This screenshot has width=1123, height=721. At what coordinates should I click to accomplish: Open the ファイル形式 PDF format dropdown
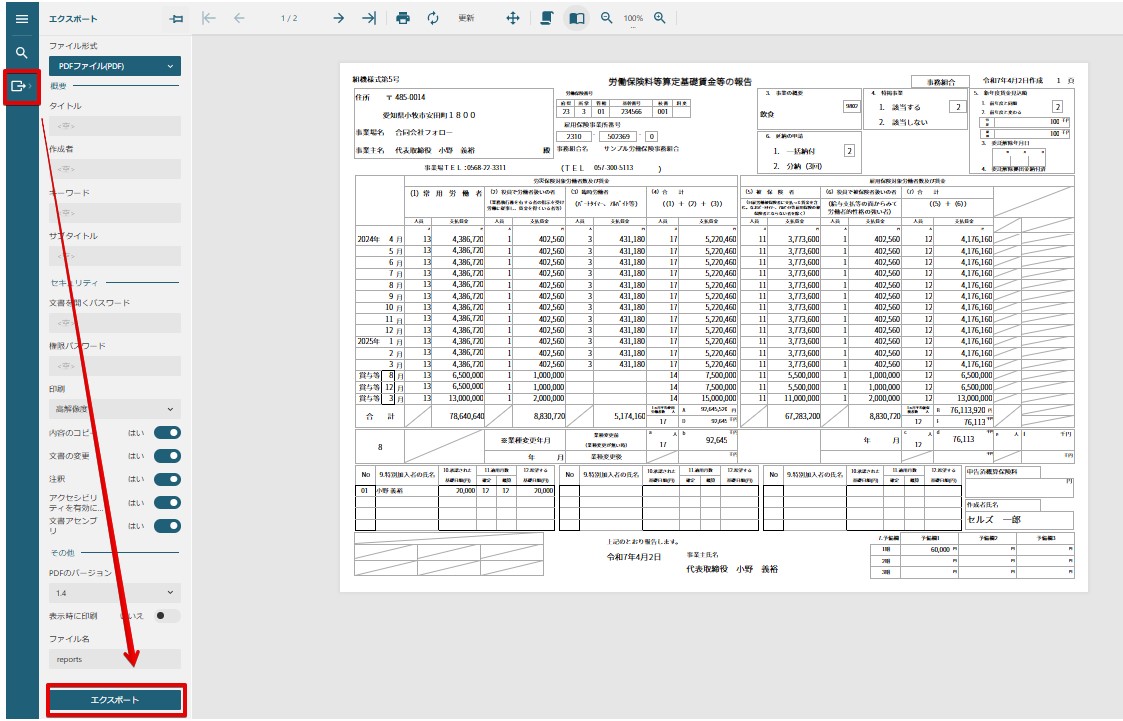[x=115, y=66]
